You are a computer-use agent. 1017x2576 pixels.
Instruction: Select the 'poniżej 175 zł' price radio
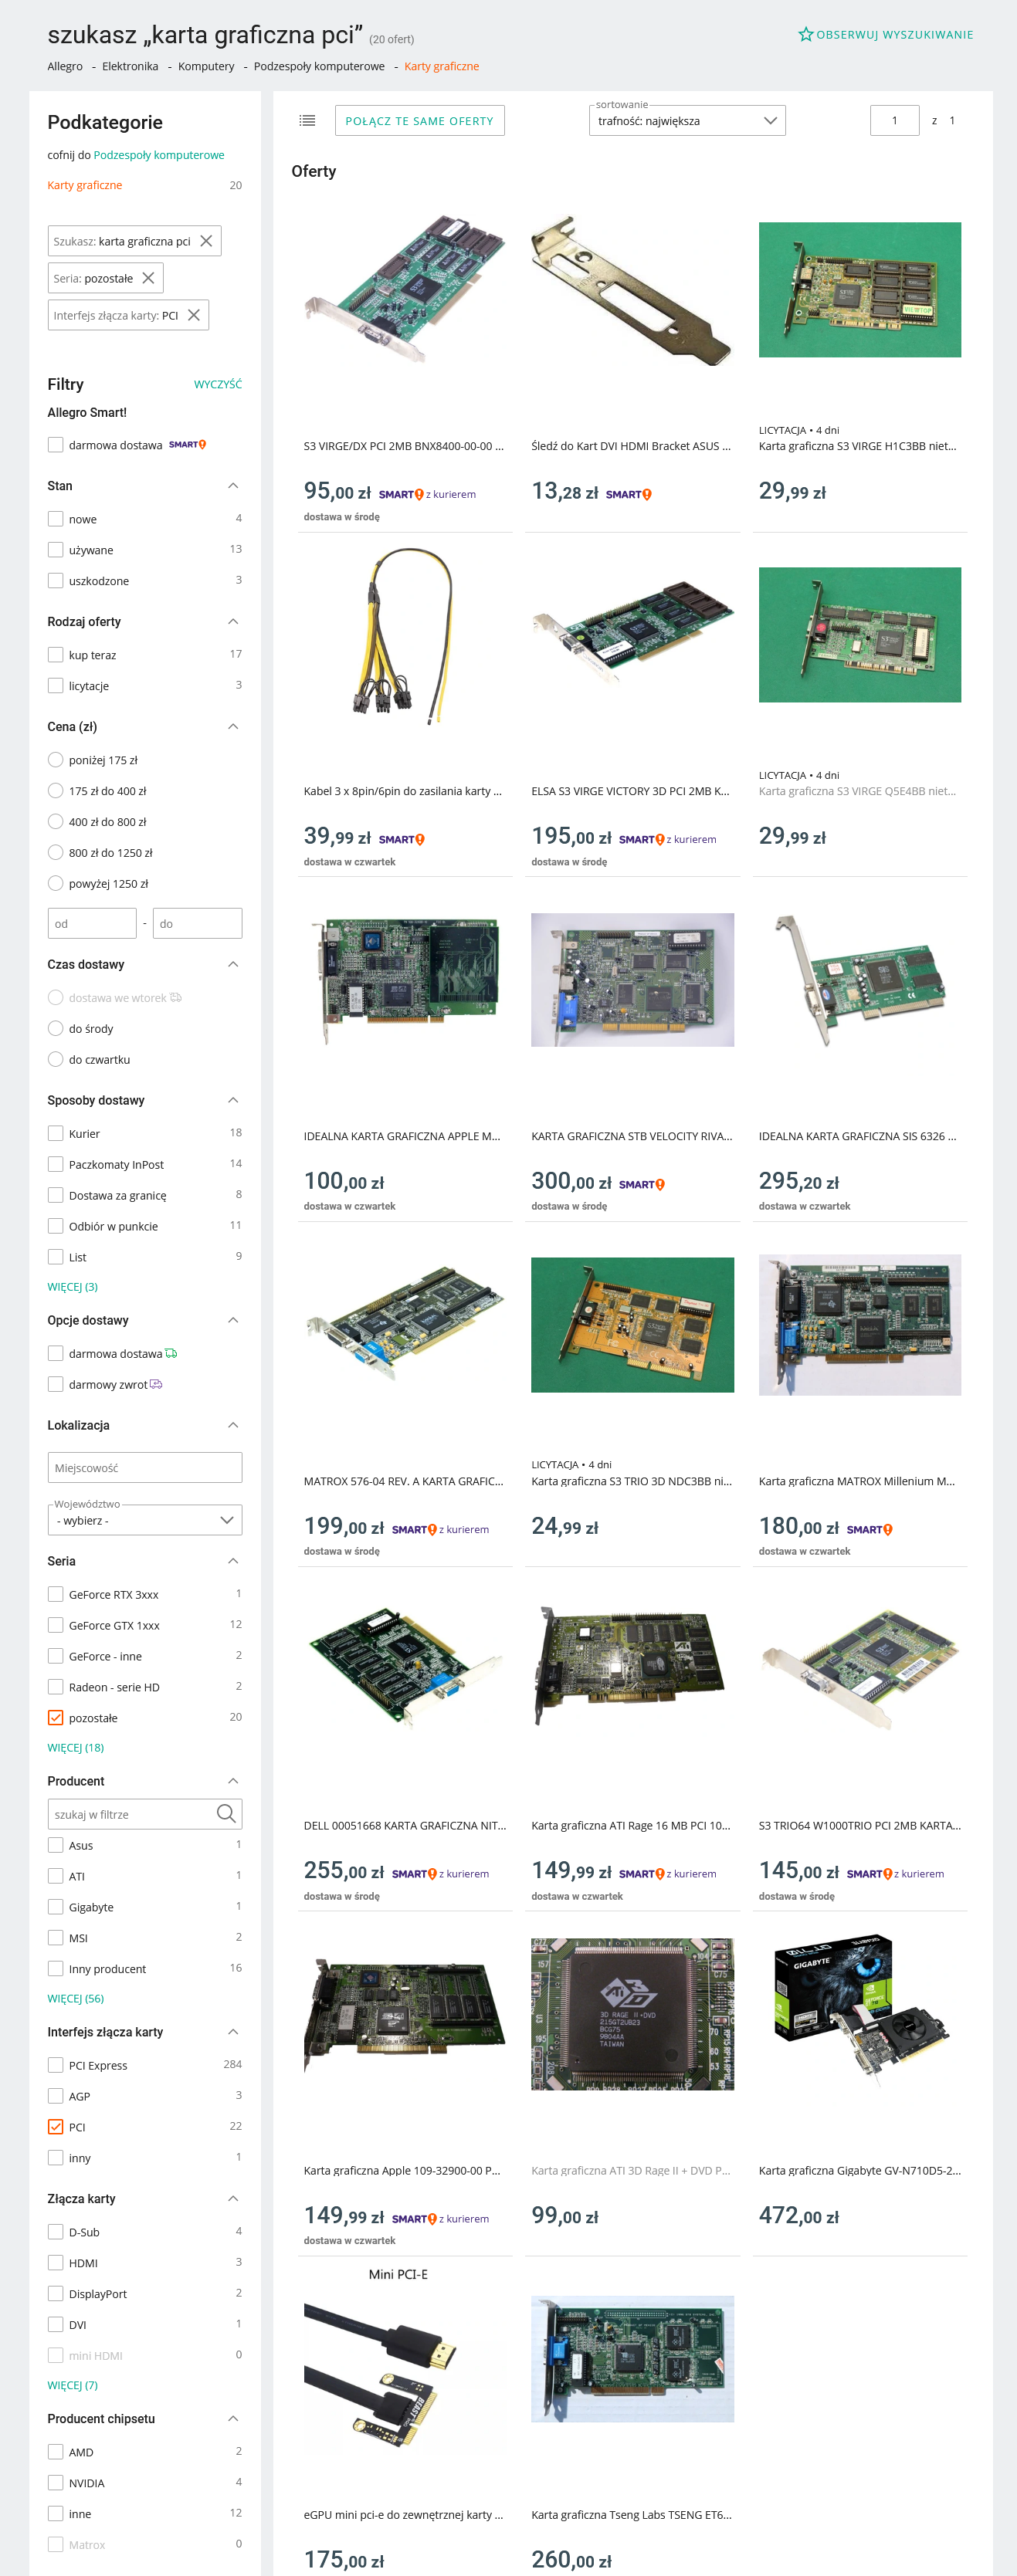point(56,760)
